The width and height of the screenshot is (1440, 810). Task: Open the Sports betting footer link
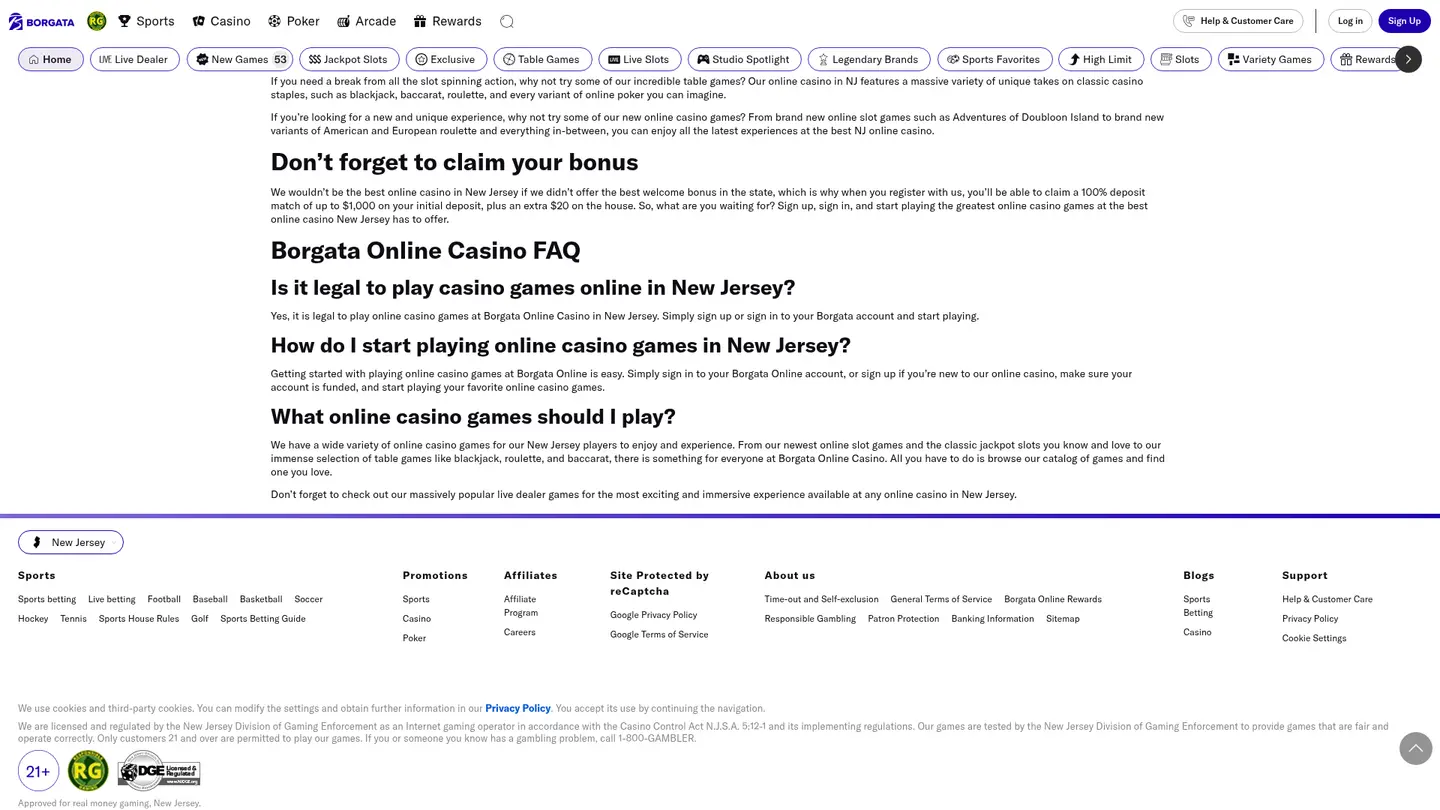tap(47, 599)
